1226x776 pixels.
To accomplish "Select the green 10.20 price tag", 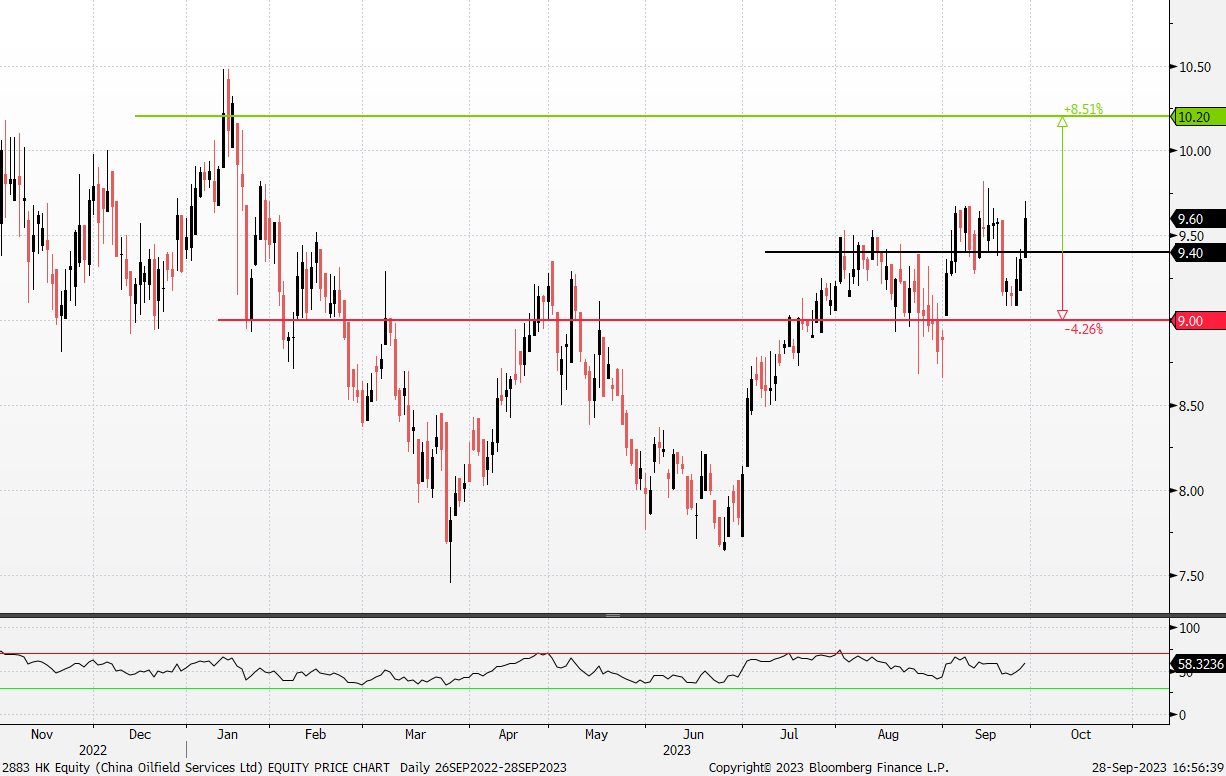I will tap(1194, 117).
